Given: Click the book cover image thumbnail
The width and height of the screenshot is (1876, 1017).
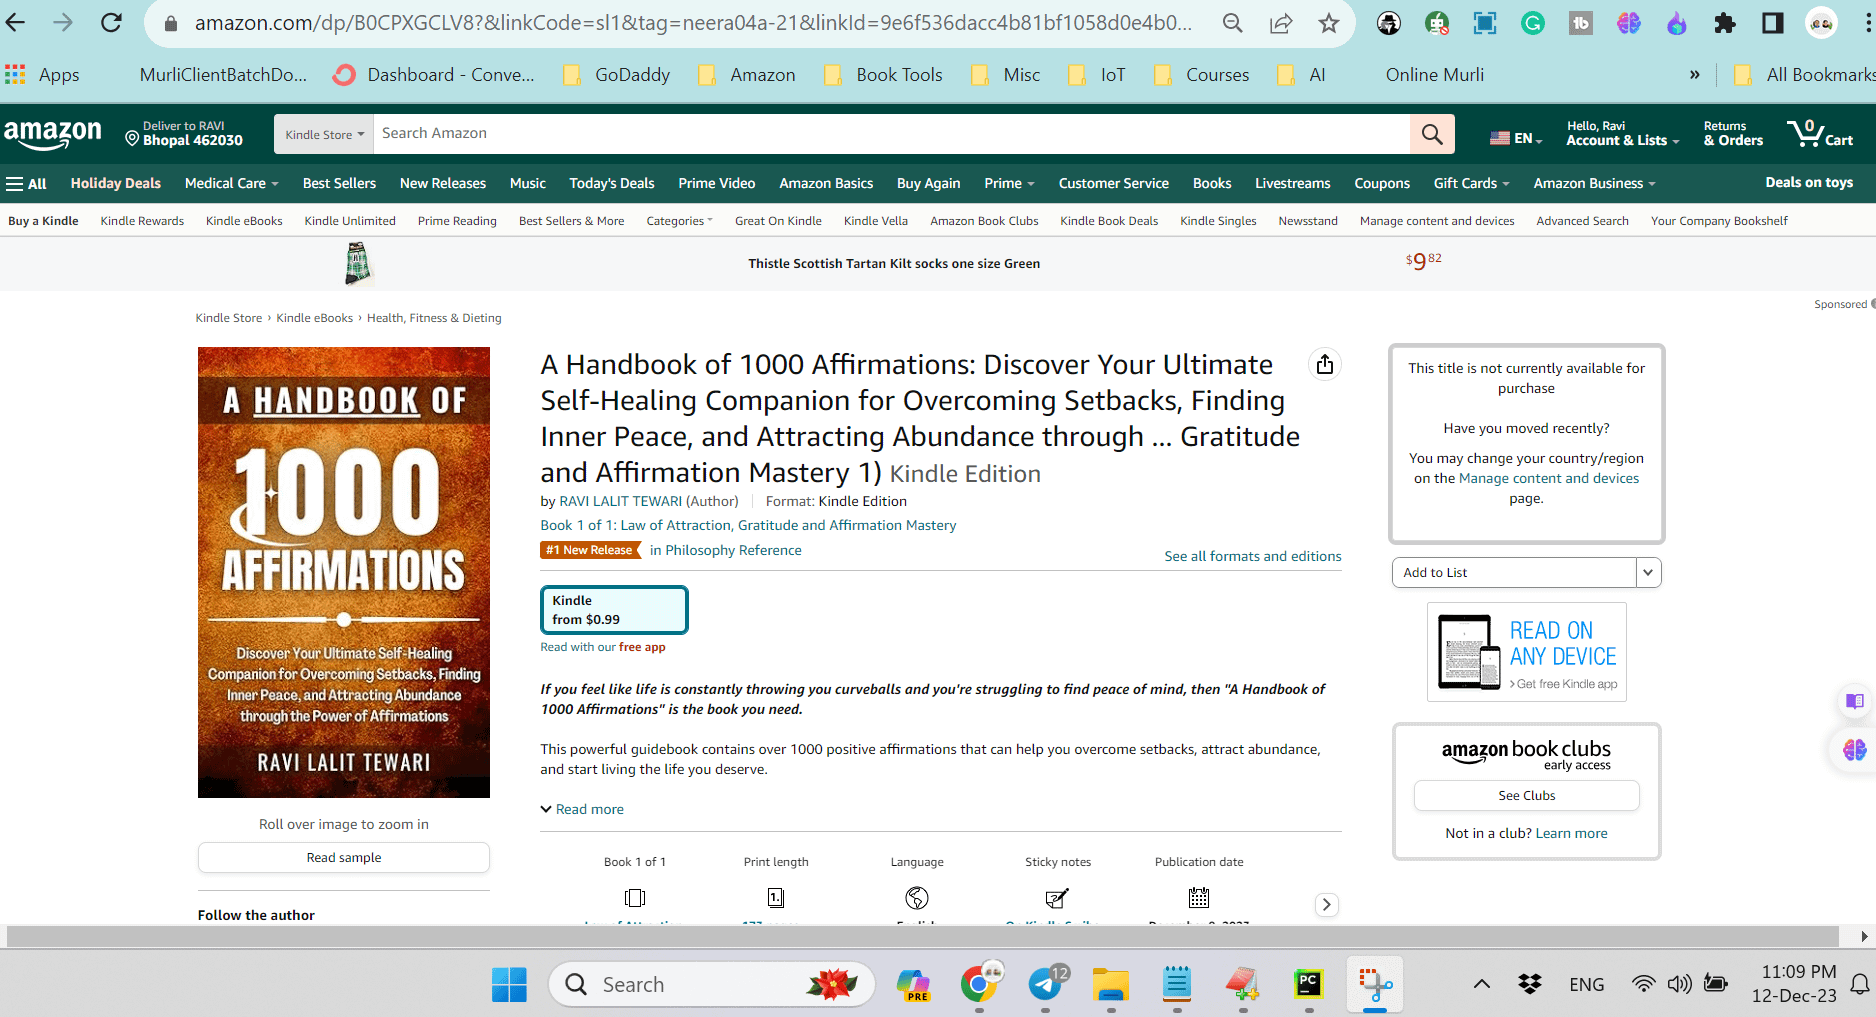Looking at the screenshot, I should click(344, 572).
